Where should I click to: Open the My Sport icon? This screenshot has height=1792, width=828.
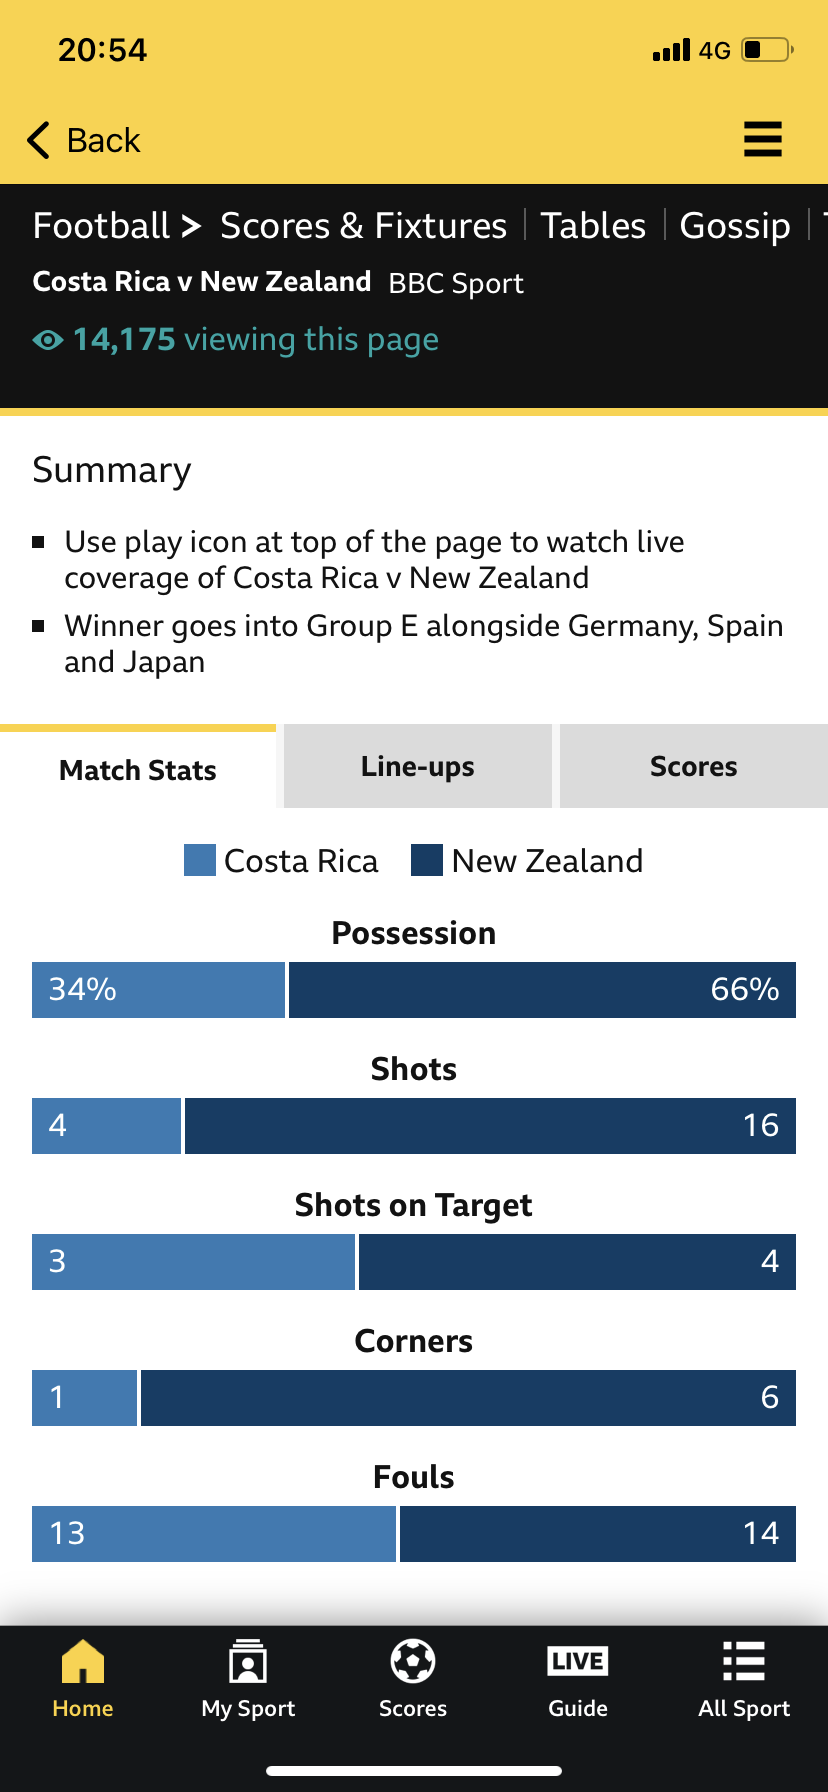click(248, 1662)
